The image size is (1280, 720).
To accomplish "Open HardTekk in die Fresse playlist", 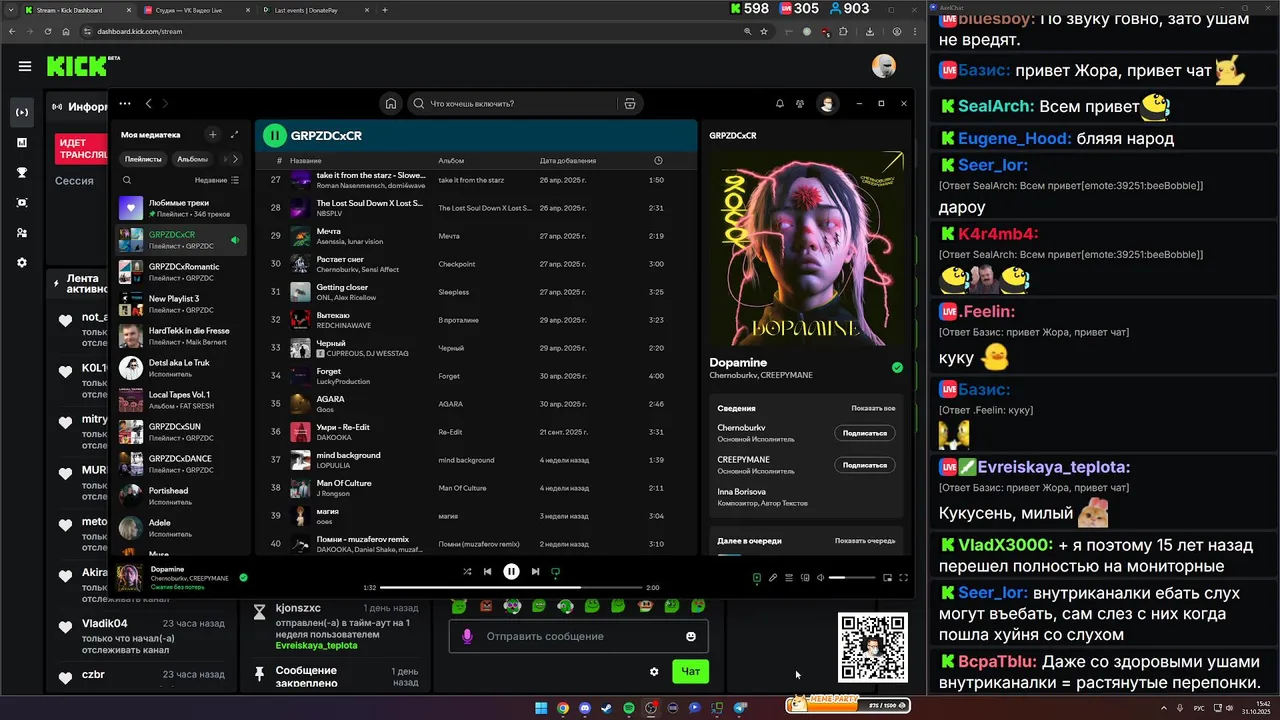I will coord(182,336).
